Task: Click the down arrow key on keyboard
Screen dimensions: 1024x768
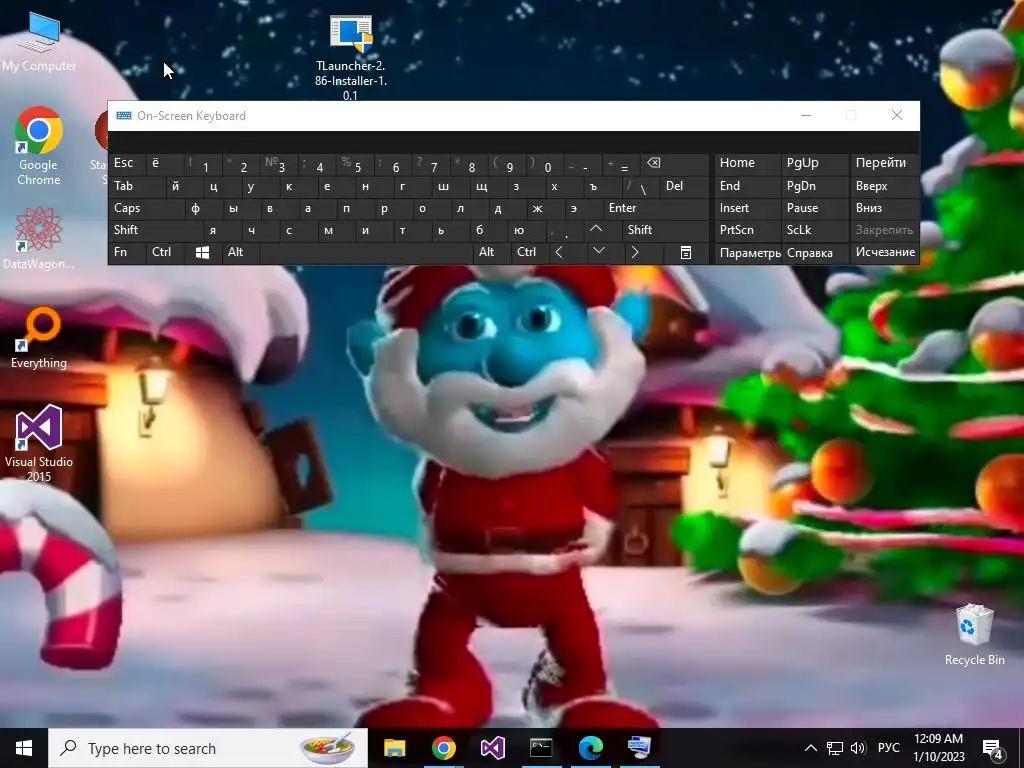Action: [x=599, y=251]
